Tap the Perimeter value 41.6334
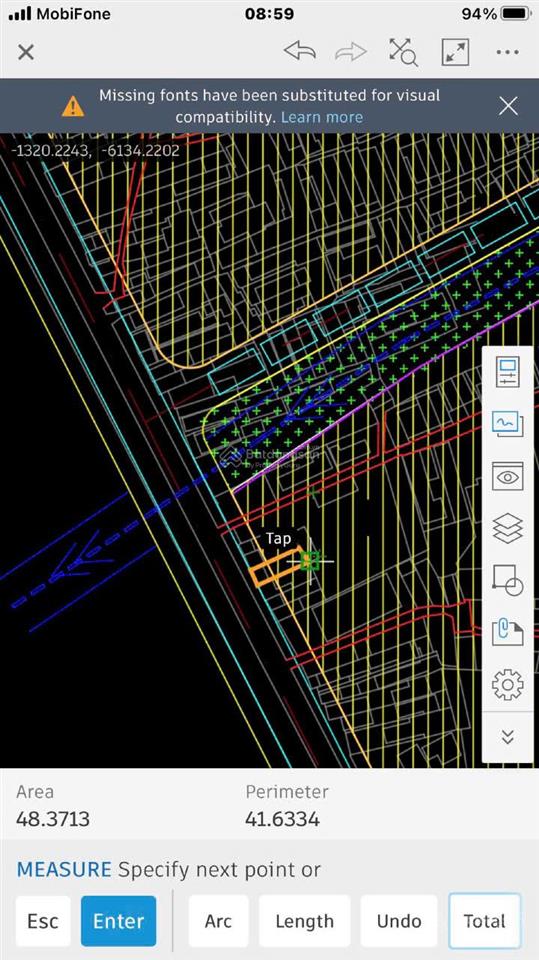The width and height of the screenshot is (539, 960). (x=282, y=819)
